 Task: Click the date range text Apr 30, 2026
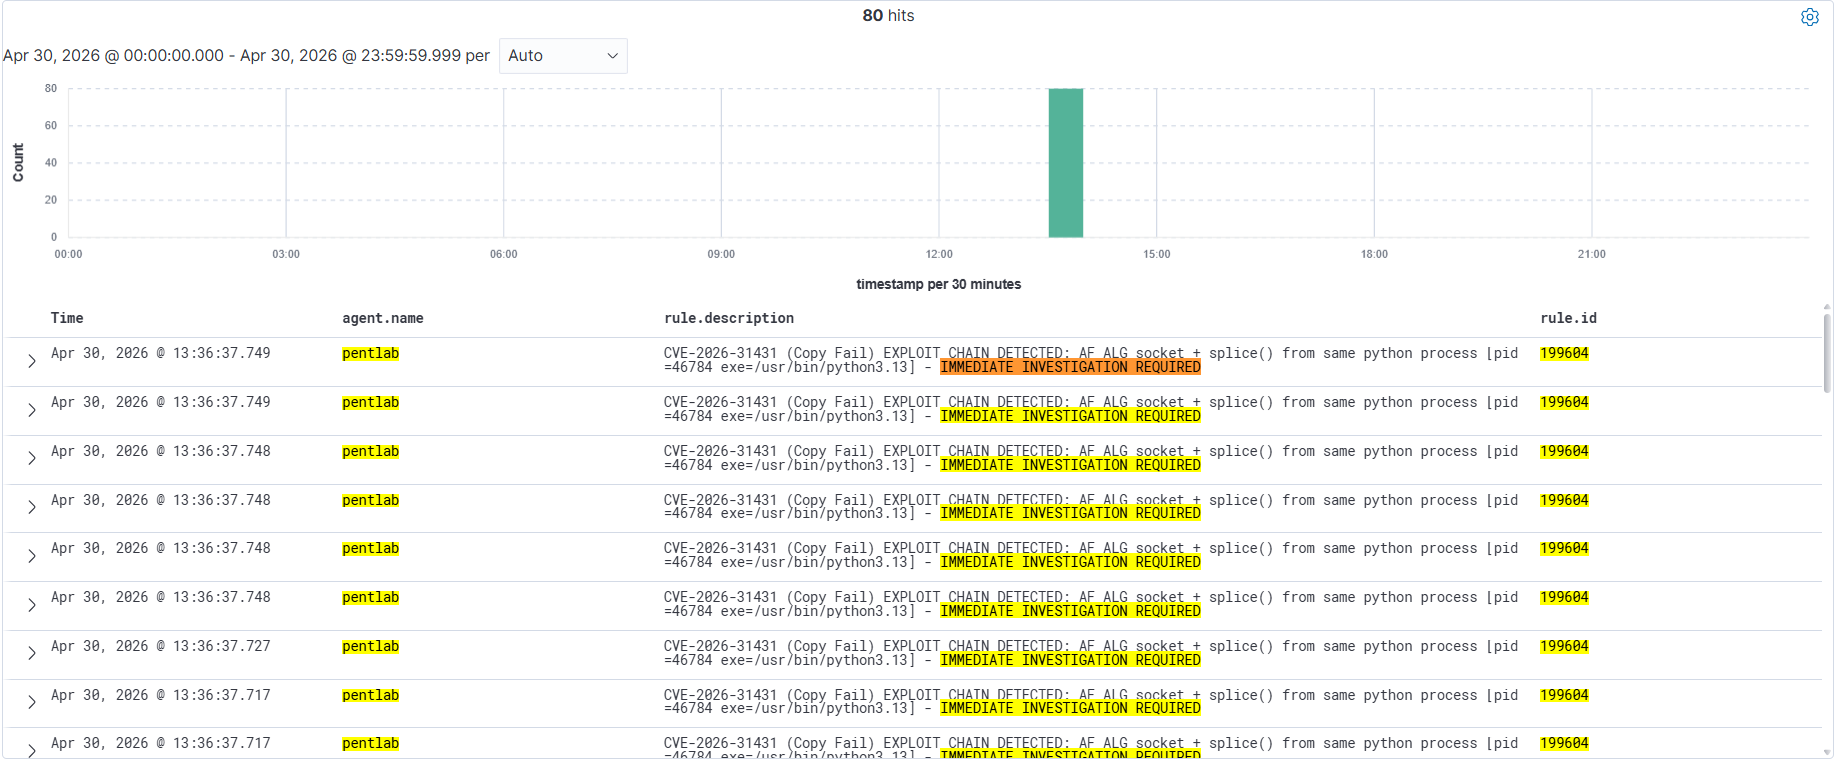(x=246, y=56)
